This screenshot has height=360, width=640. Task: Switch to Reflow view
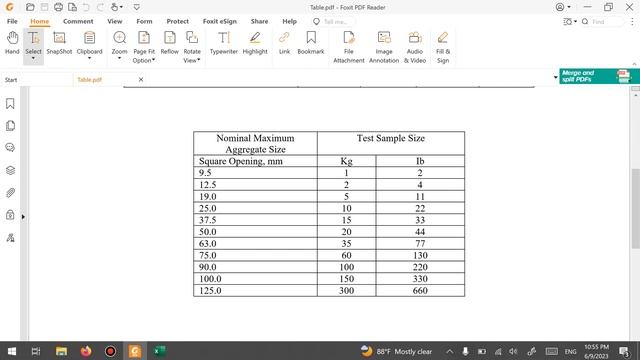169,43
